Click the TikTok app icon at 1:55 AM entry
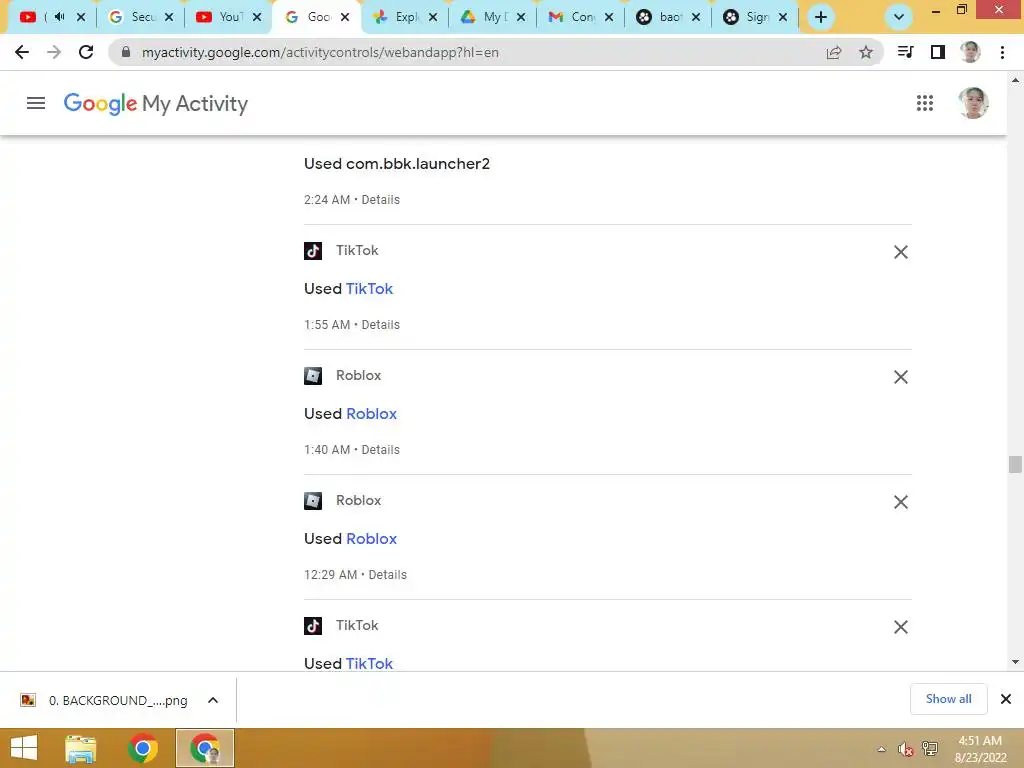Viewport: 1024px width, 768px height. coord(313,251)
